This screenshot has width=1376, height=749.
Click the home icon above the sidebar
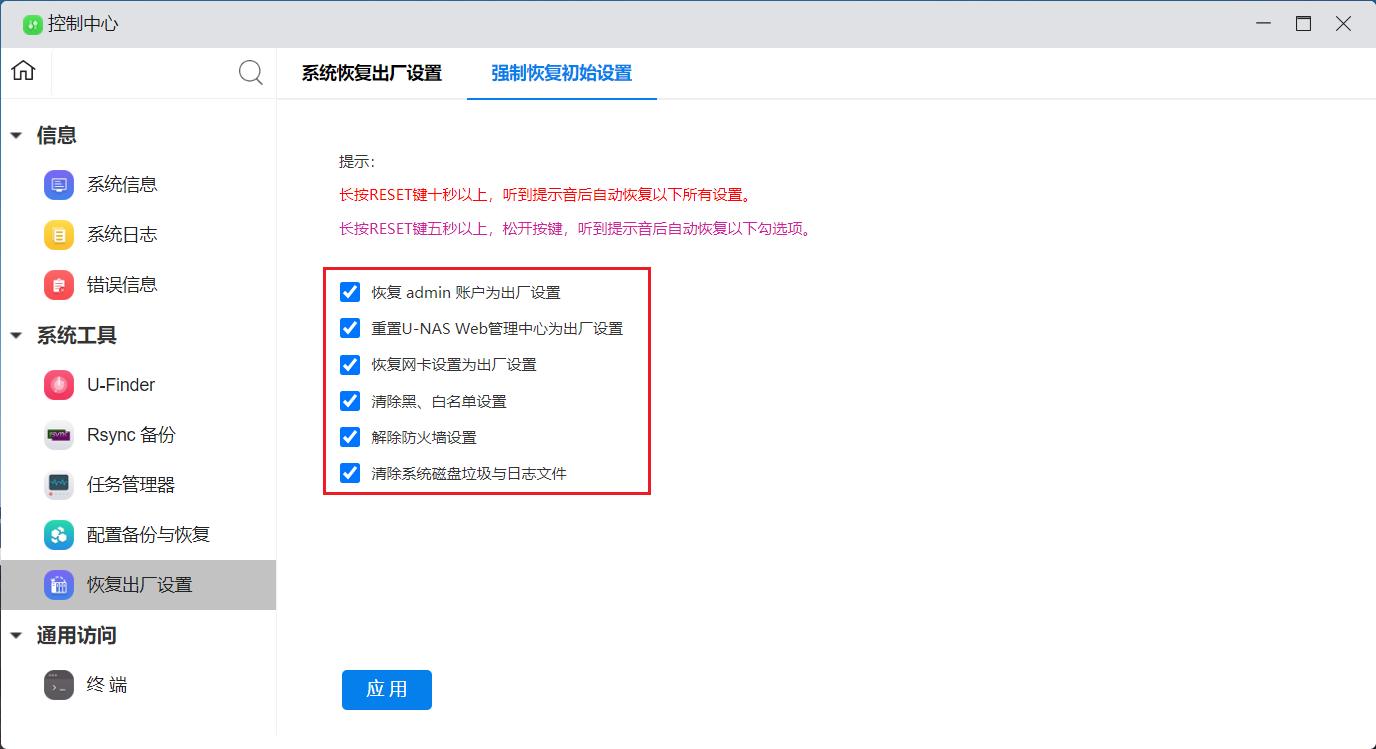(22, 71)
